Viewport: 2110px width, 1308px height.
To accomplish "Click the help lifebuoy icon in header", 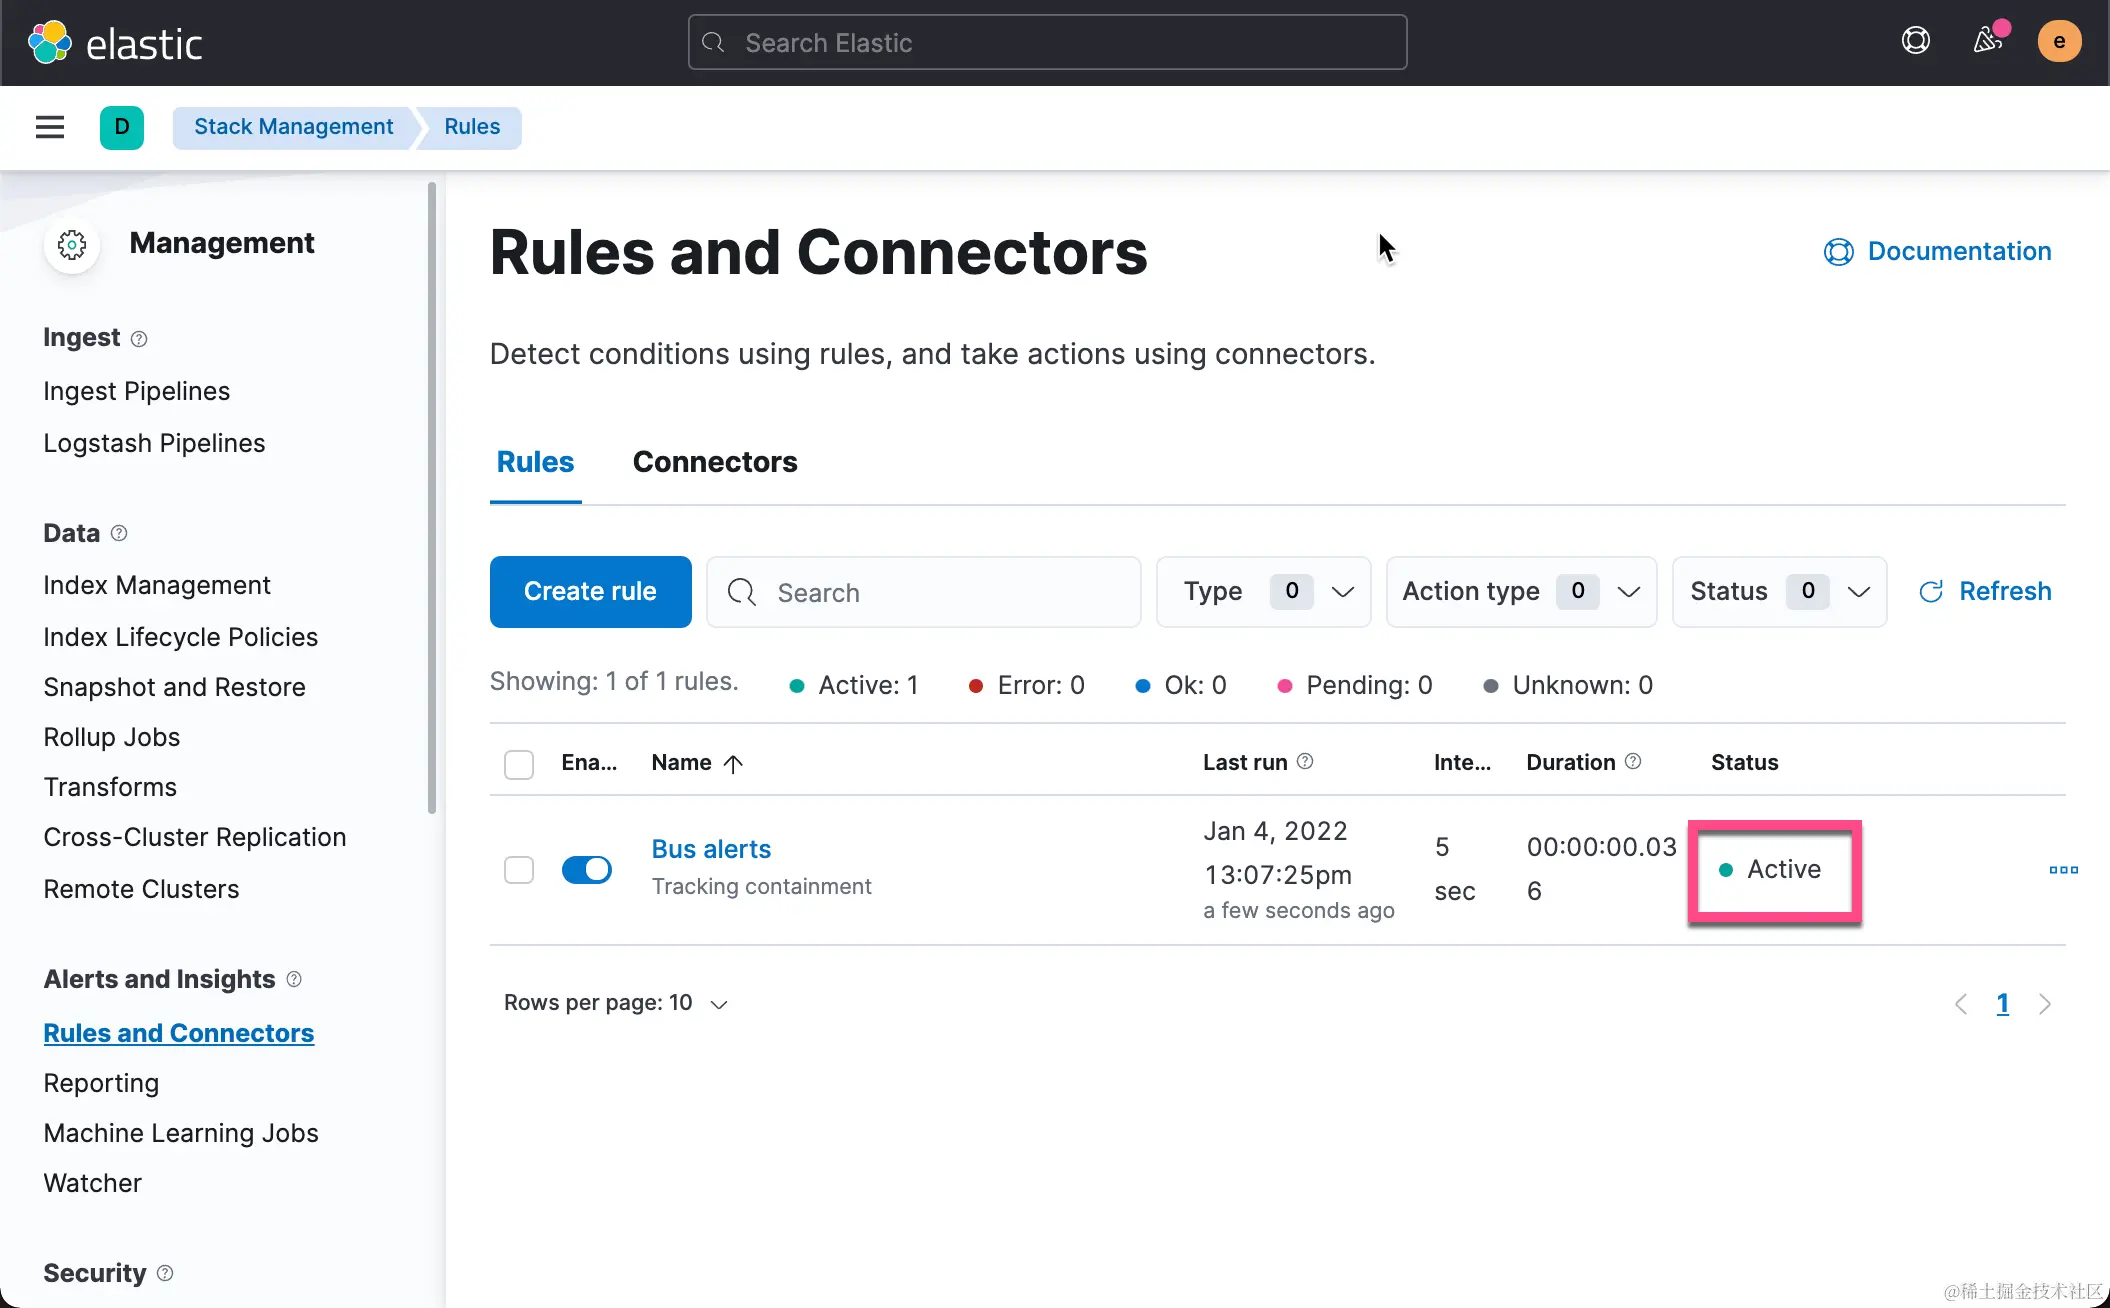I will pos(1915,41).
